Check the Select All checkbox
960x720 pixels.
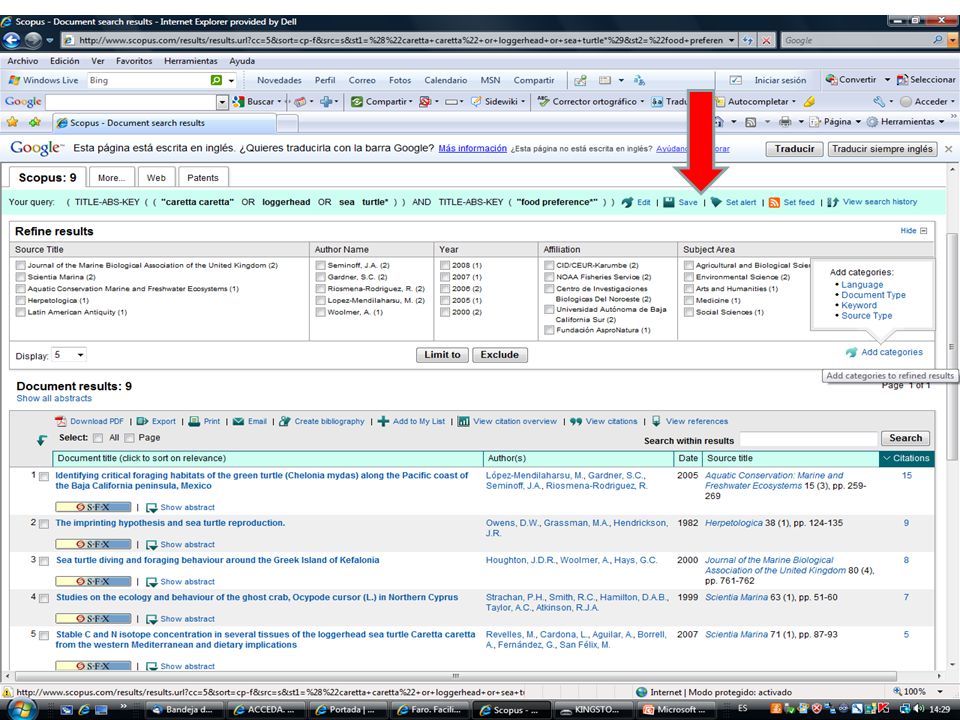tap(98, 438)
